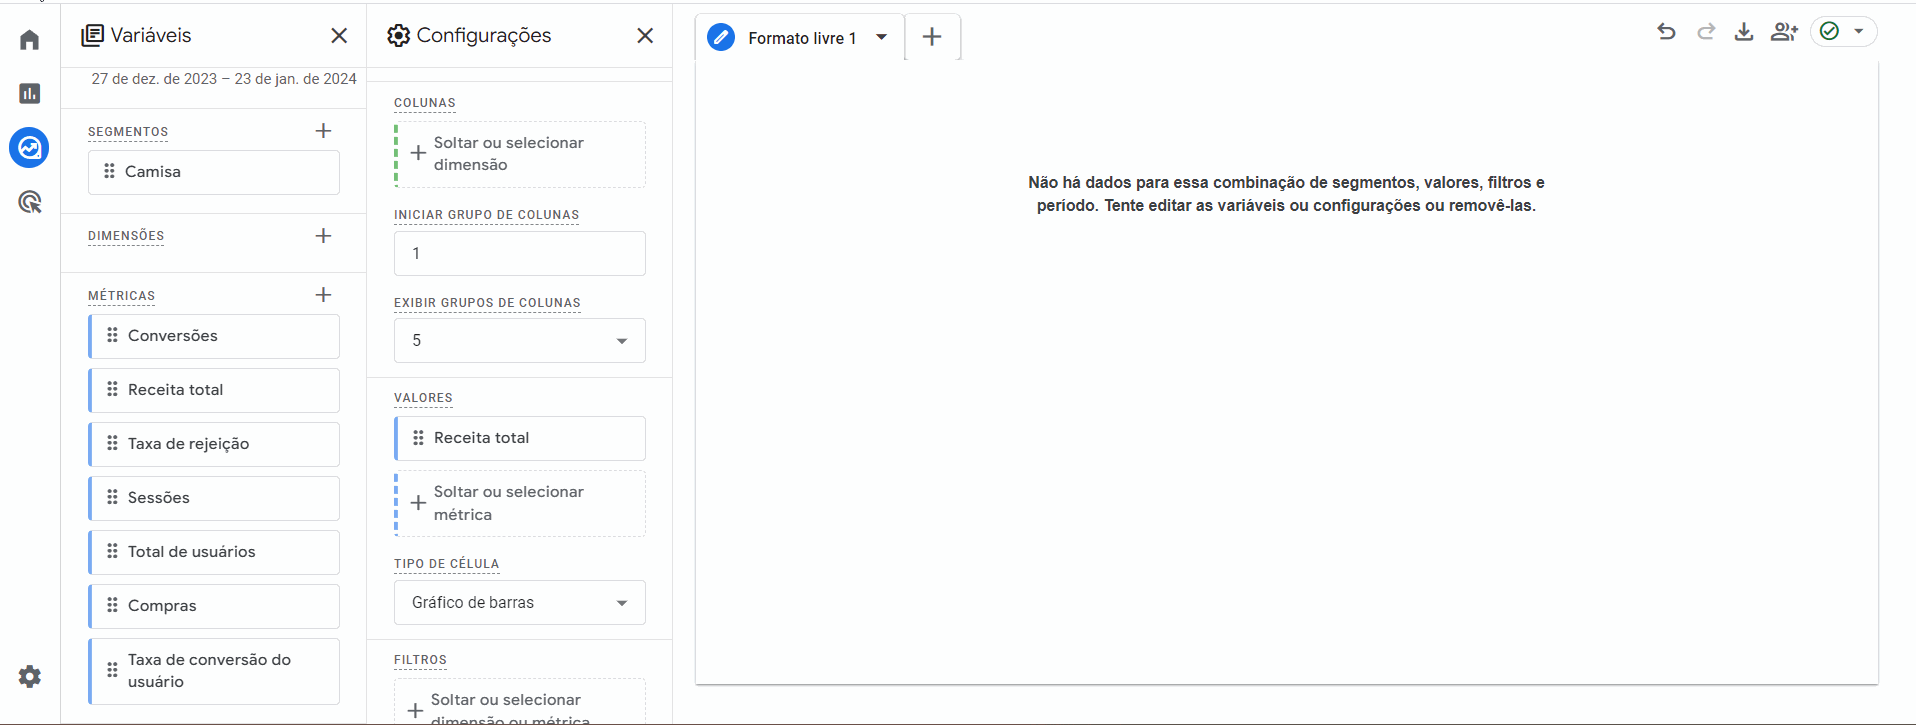Click the Configurações gear icon
This screenshot has height=725, width=1916.
399,36
